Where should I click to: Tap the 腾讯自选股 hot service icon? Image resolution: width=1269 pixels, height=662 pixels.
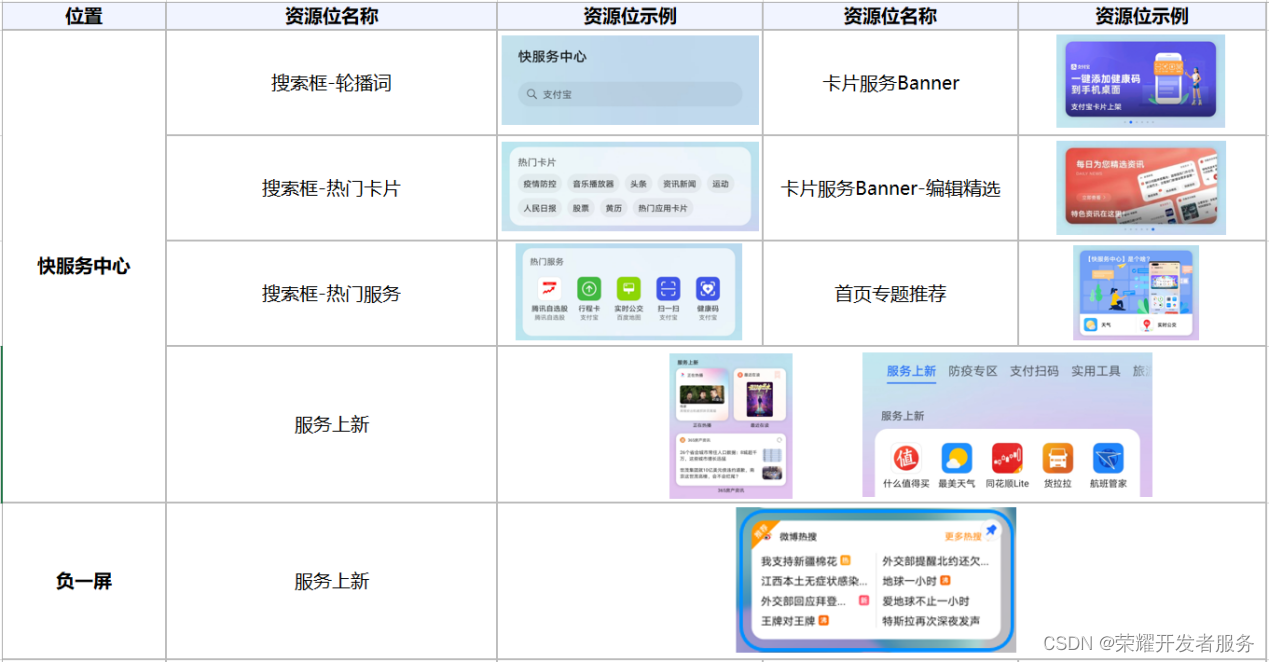(549, 289)
